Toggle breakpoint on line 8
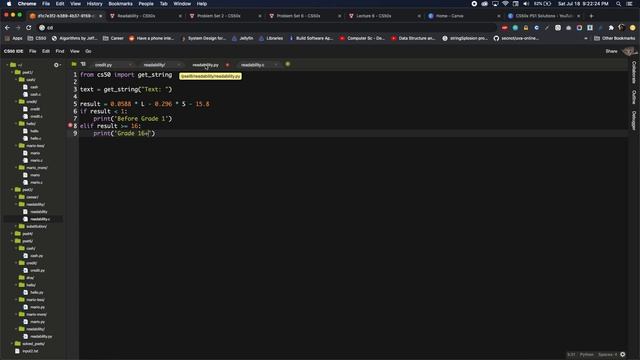Image resolution: width=640 pixels, height=360 pixels. click(70, 126)
